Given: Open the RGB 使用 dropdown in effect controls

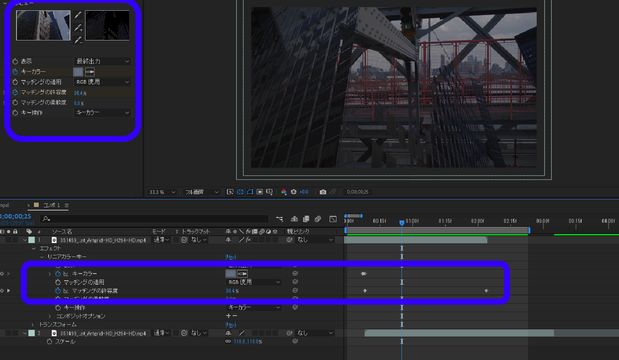Looking at the screenshot, I should point(102,82).
